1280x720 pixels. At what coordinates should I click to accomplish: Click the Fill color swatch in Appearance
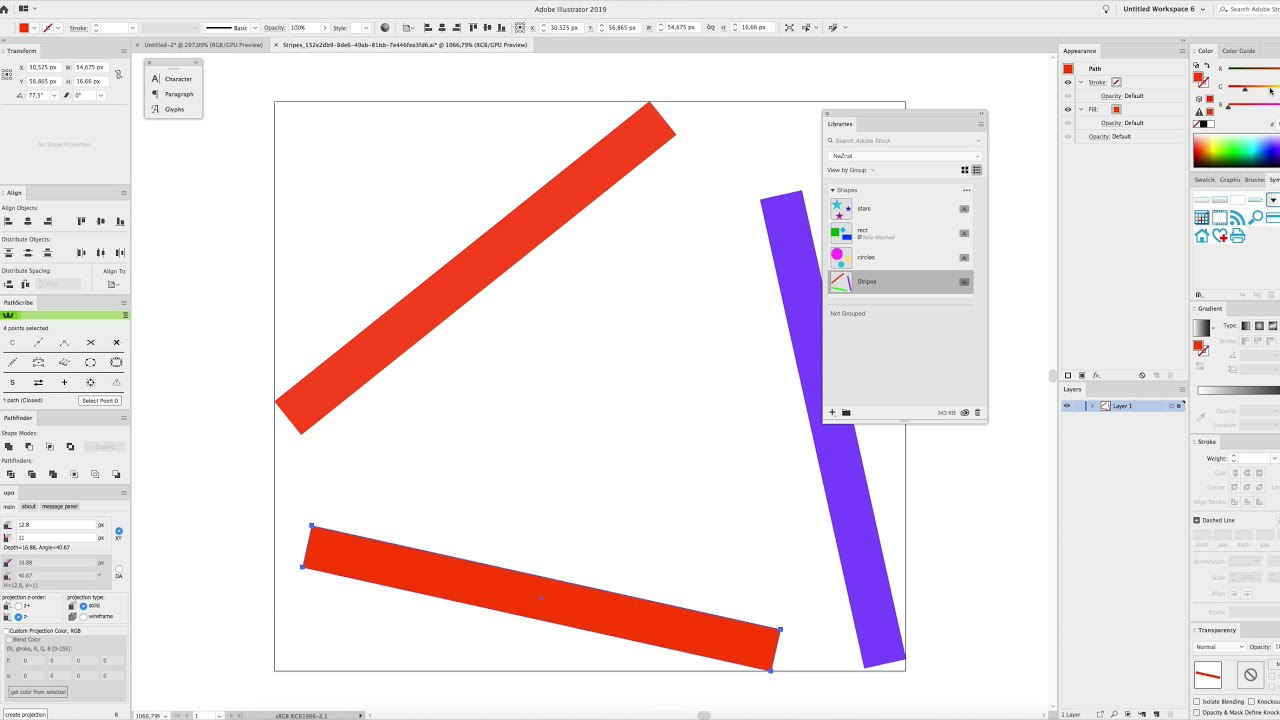coord(1116,109)
